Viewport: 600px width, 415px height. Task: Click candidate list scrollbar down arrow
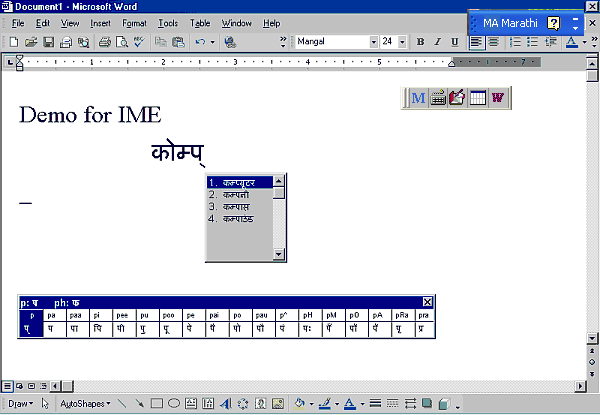pyautogui.click(x=279, y=256)
